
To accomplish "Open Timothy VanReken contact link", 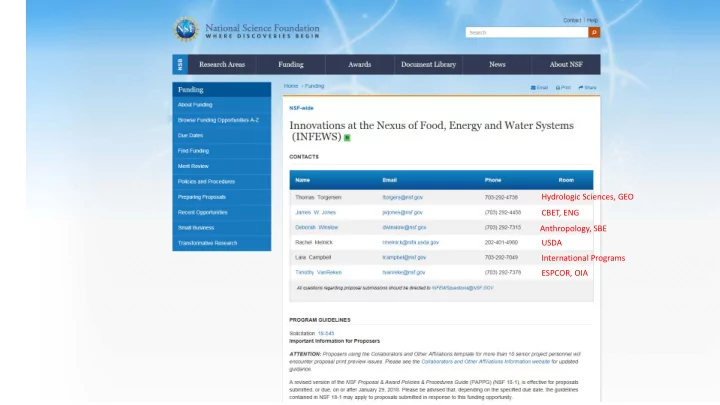I will 318,272.
